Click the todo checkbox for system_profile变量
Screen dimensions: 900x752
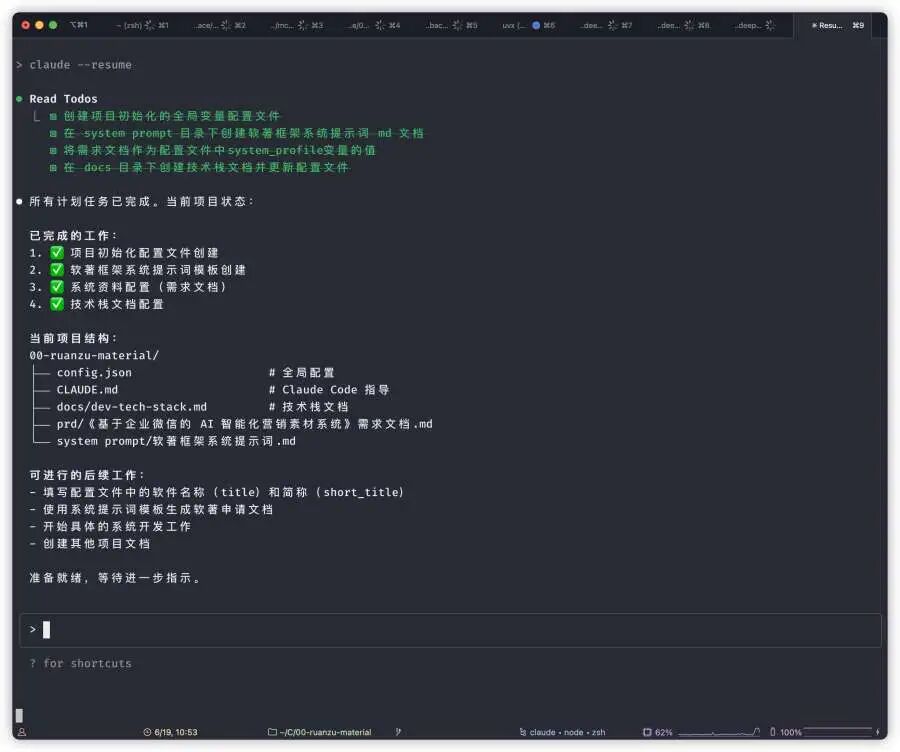pos(53,150)
